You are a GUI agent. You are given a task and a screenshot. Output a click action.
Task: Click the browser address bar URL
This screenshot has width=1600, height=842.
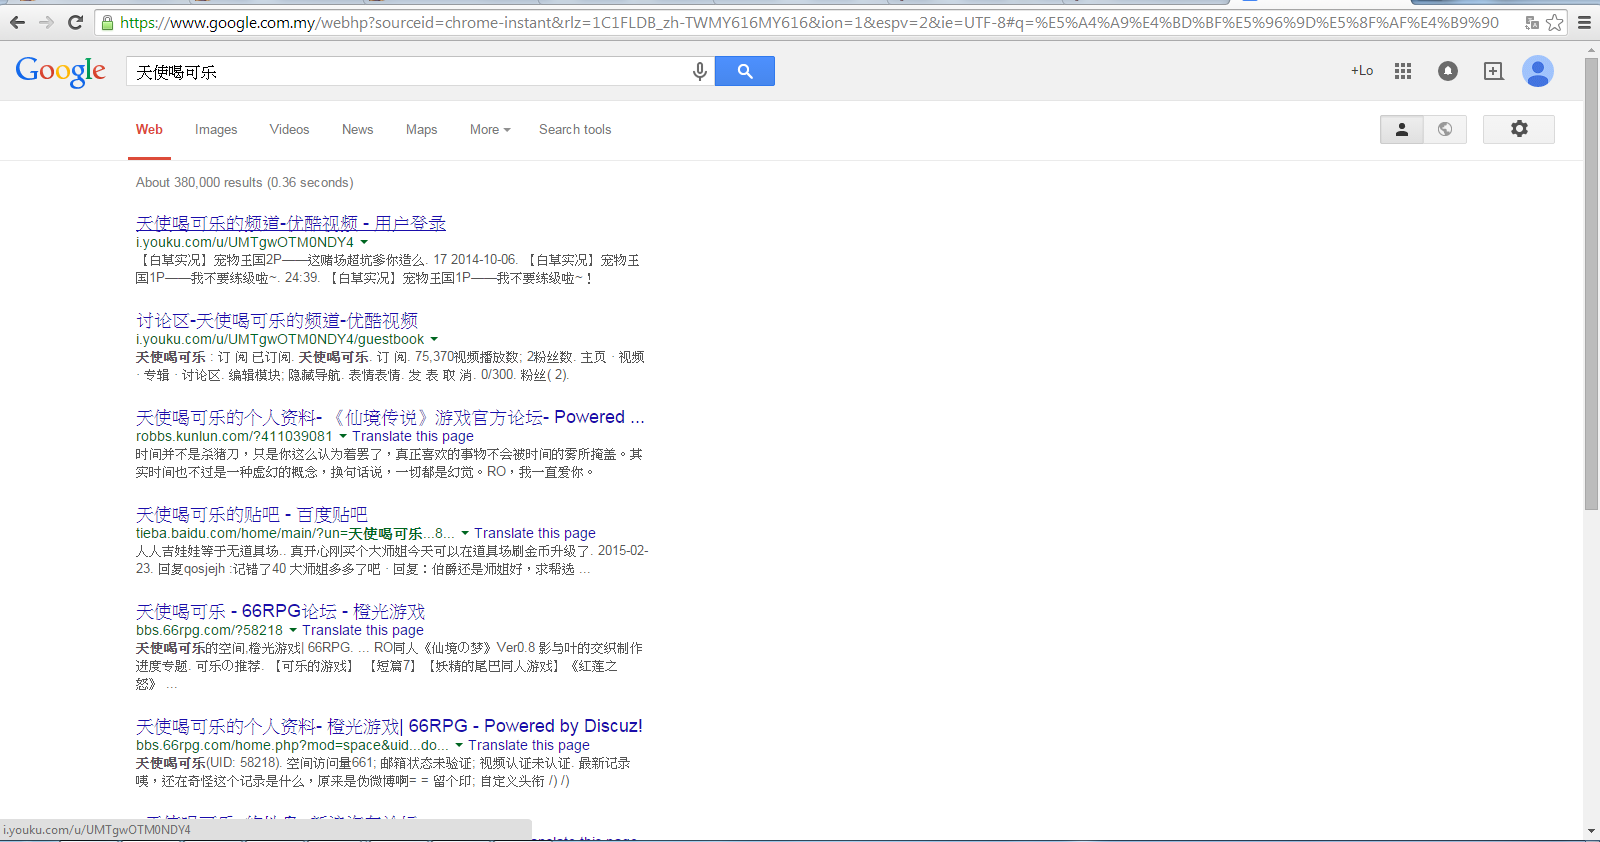coord(810,22)
